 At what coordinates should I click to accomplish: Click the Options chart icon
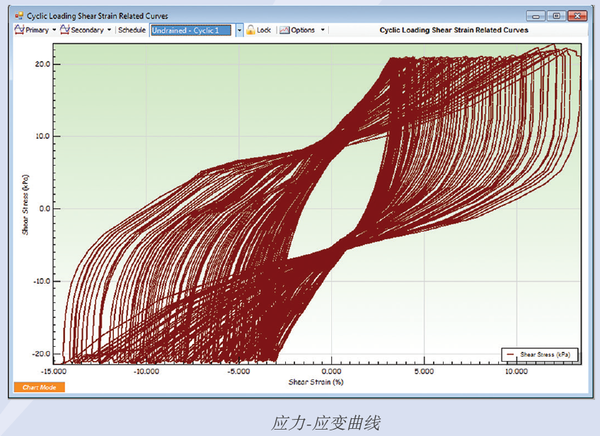pos(284,30)
